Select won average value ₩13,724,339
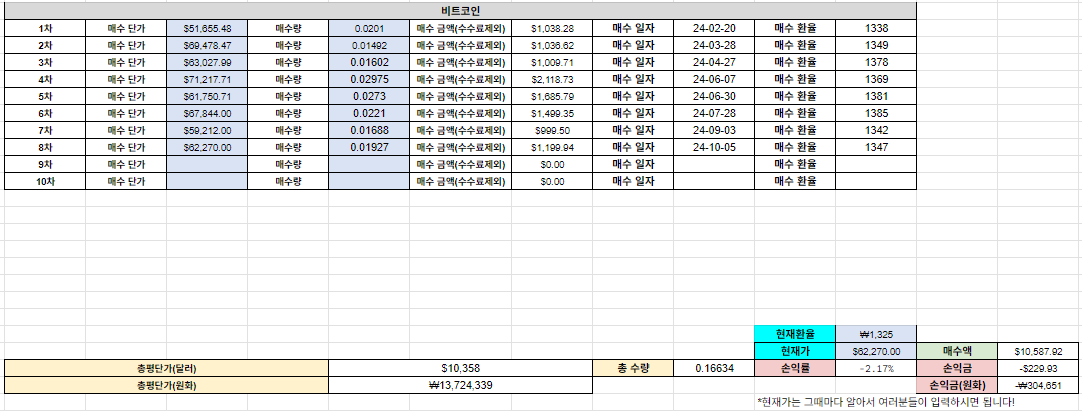Screen dimensions: 1082x411 pyautogui.click(x=460, y=385)
